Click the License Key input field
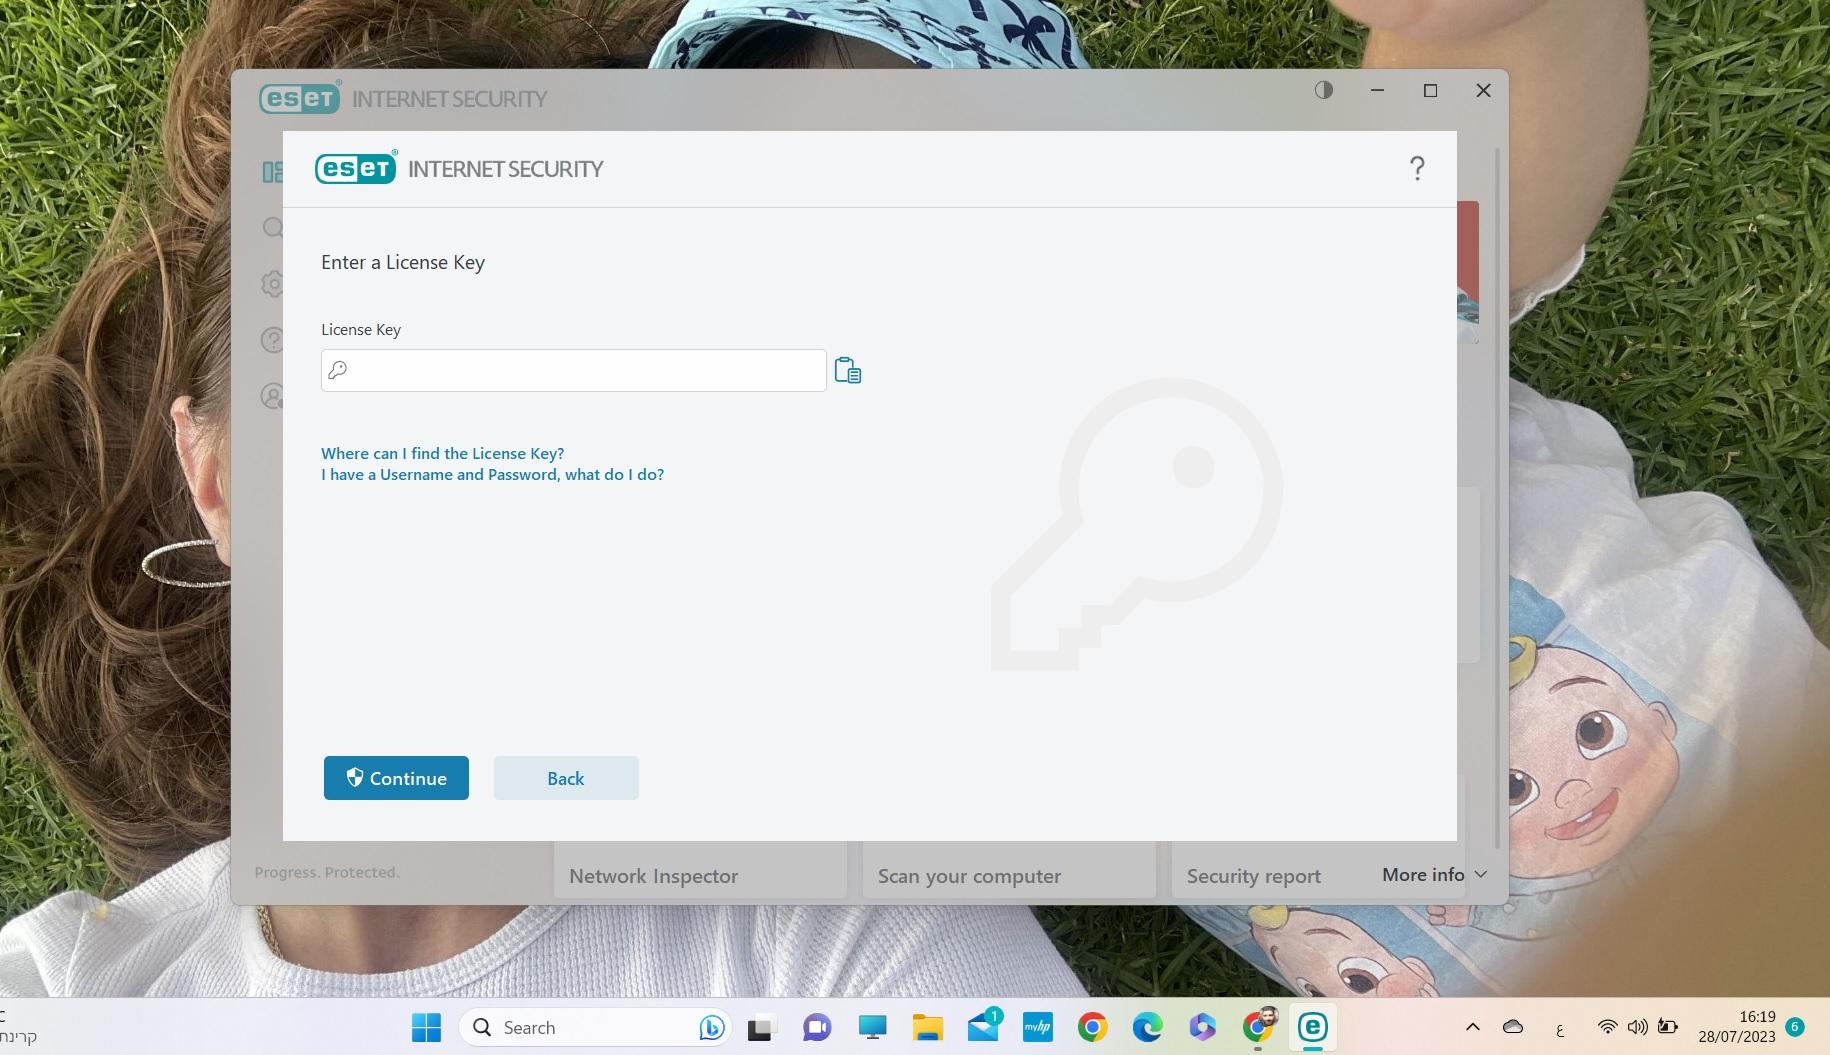This screenshot has width=1830, height=1055. (573, 370)
